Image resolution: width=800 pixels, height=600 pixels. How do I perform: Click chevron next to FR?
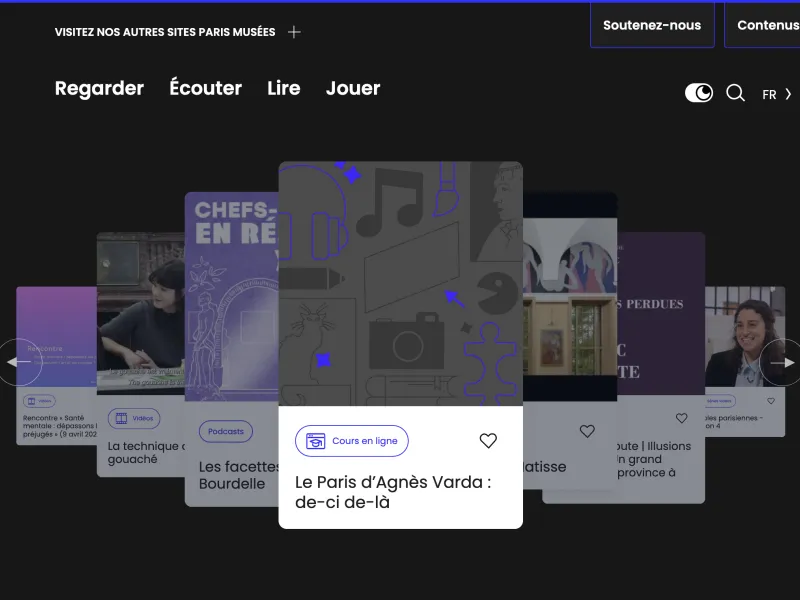[788, 94]
